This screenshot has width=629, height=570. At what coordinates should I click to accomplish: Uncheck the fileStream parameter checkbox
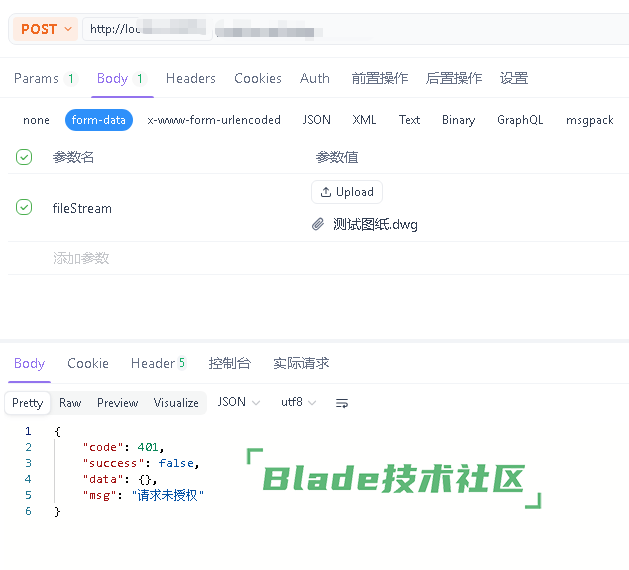24,208
